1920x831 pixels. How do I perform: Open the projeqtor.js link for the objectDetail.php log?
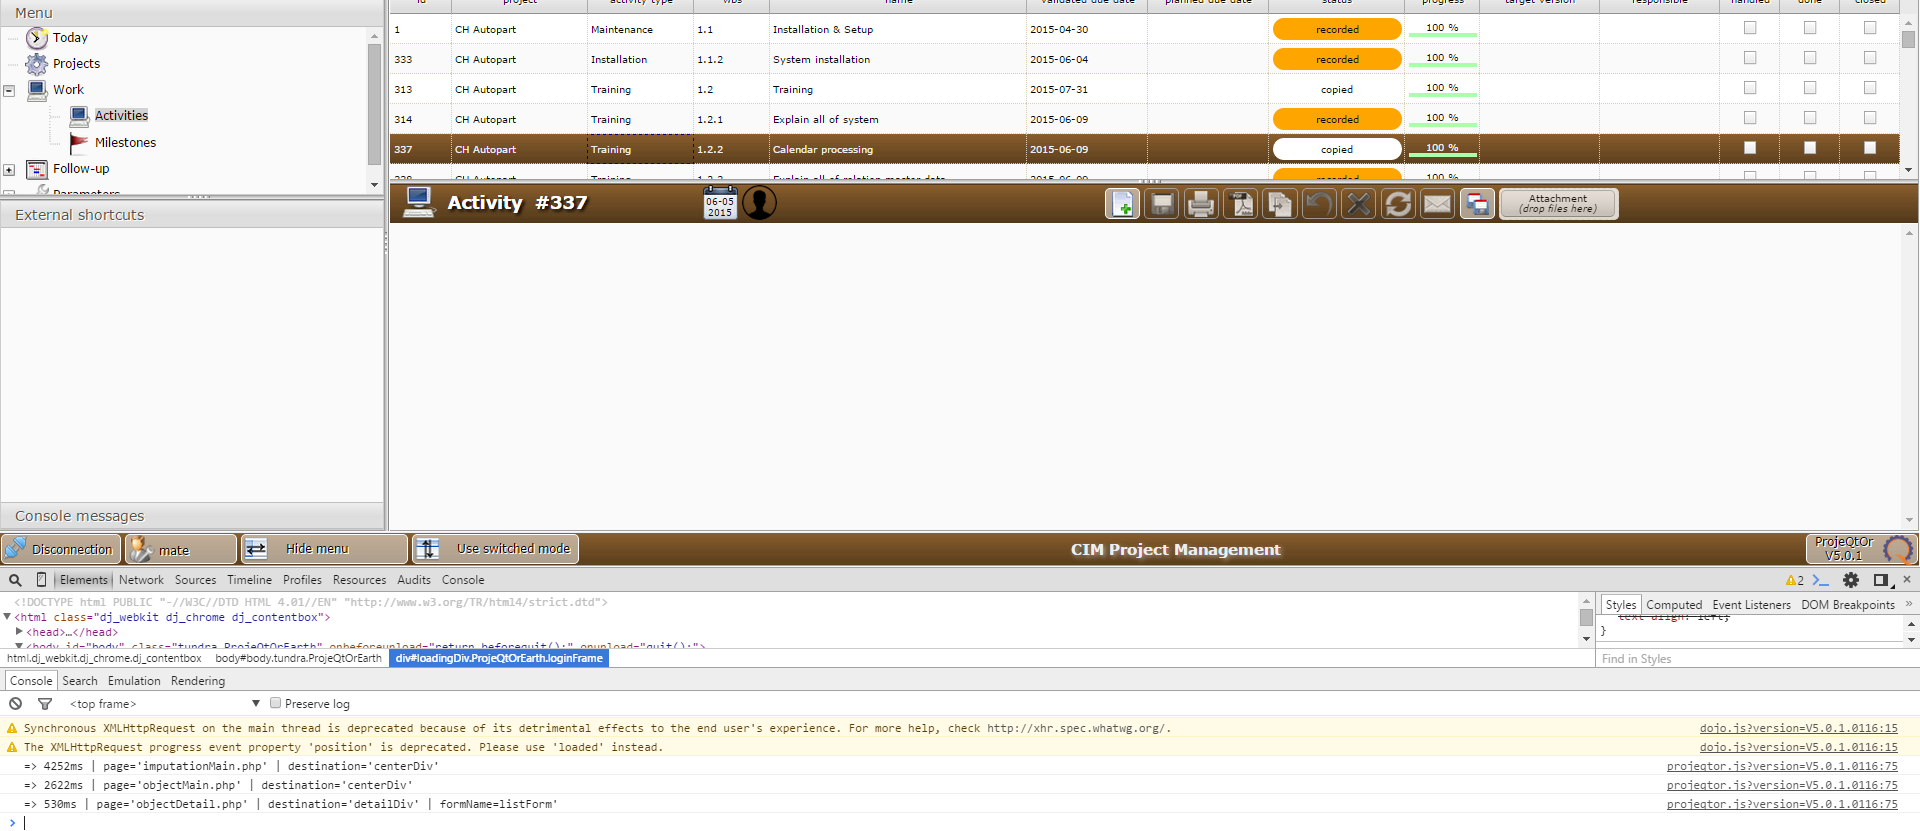tap(1782, 804)
